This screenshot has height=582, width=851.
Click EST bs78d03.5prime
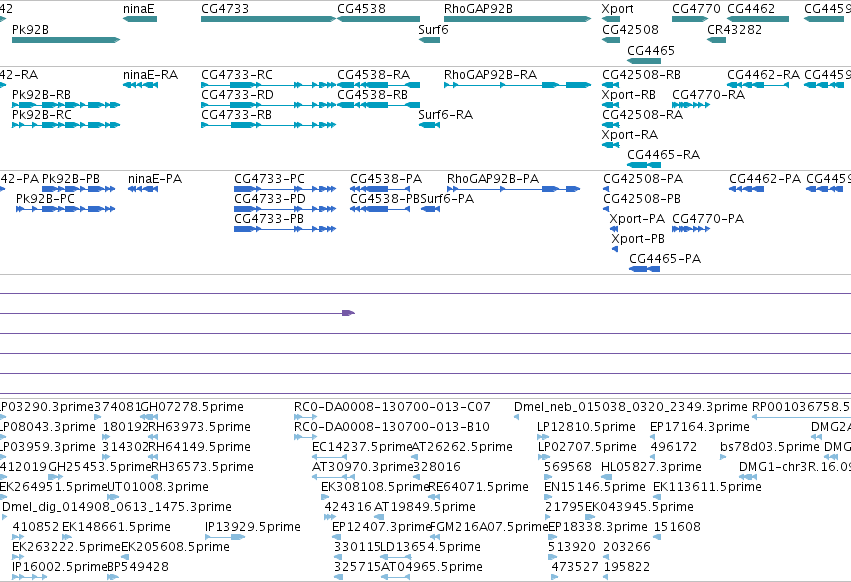[770, 447]
